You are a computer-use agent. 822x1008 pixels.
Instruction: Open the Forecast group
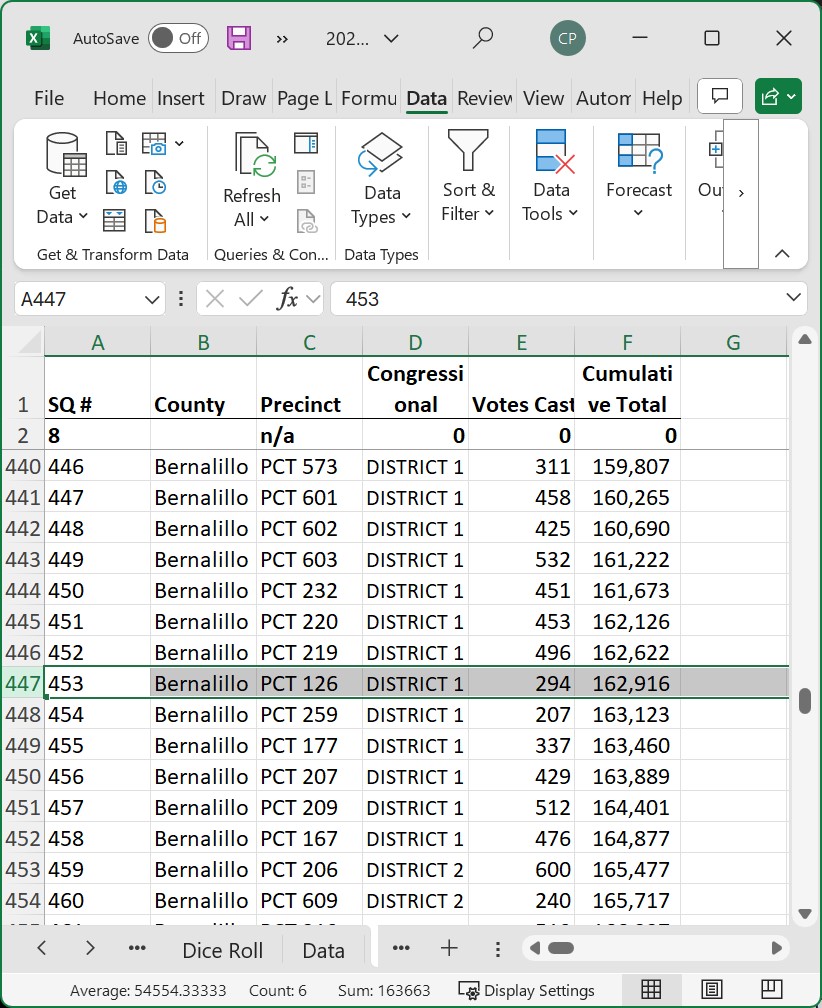click(x=639, y=175)
